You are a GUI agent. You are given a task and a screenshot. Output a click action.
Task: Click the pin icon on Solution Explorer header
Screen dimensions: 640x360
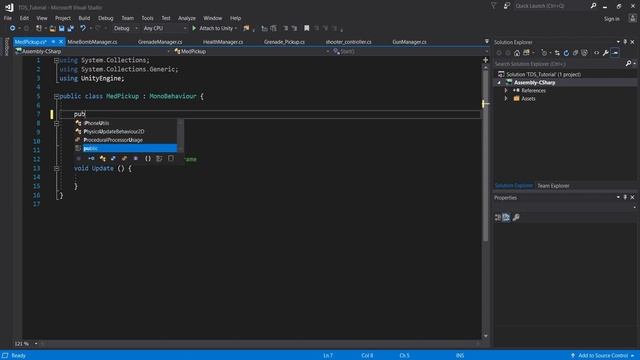click(x=625, y=42)
